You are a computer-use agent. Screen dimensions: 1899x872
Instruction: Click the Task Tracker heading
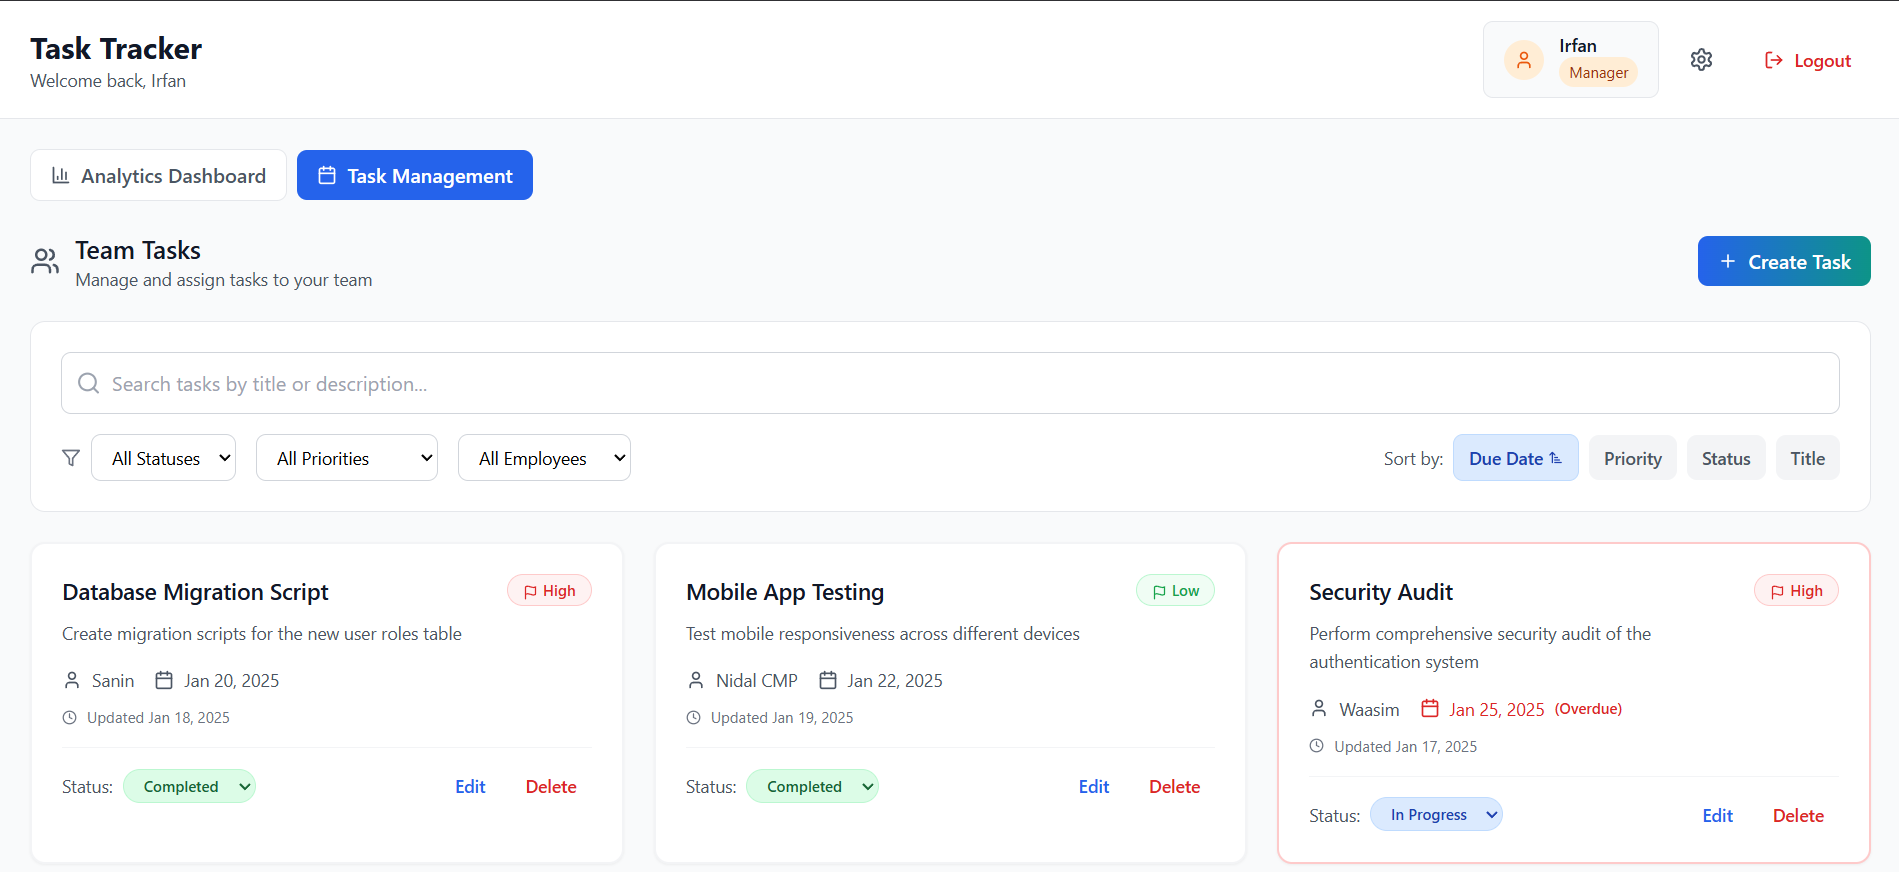[x=116, y=48]
